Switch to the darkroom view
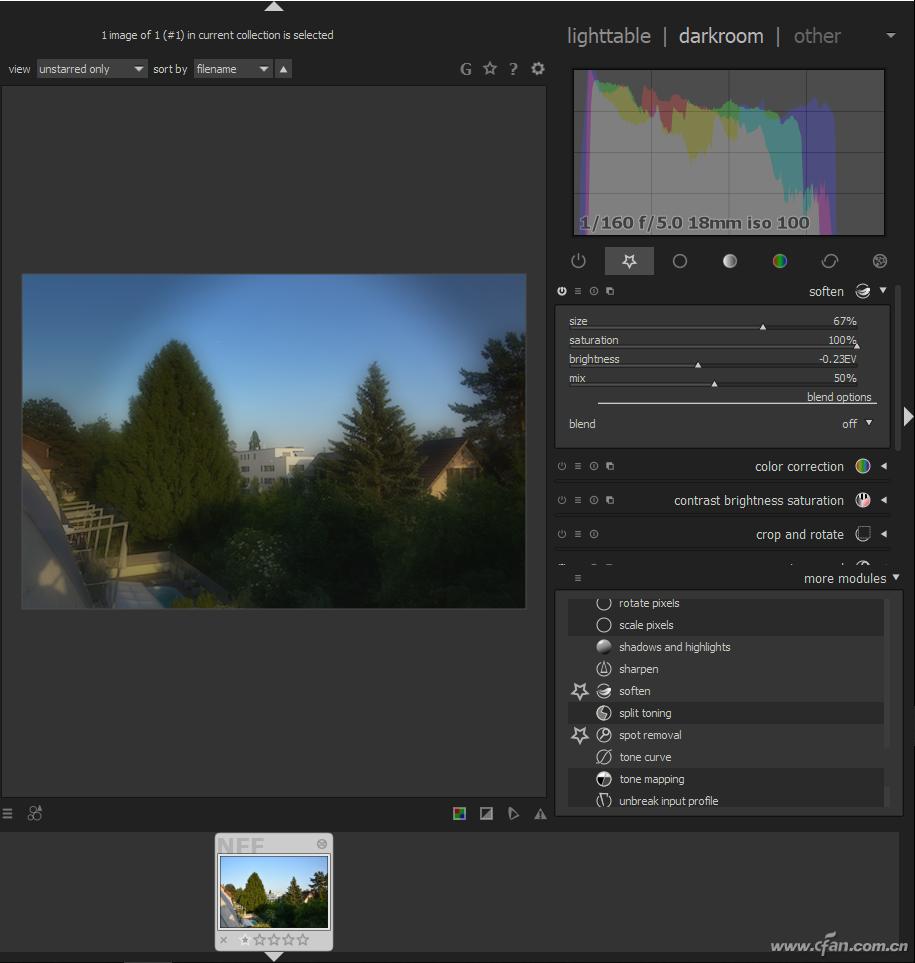915x963 pixels. (x=721, y=36)
